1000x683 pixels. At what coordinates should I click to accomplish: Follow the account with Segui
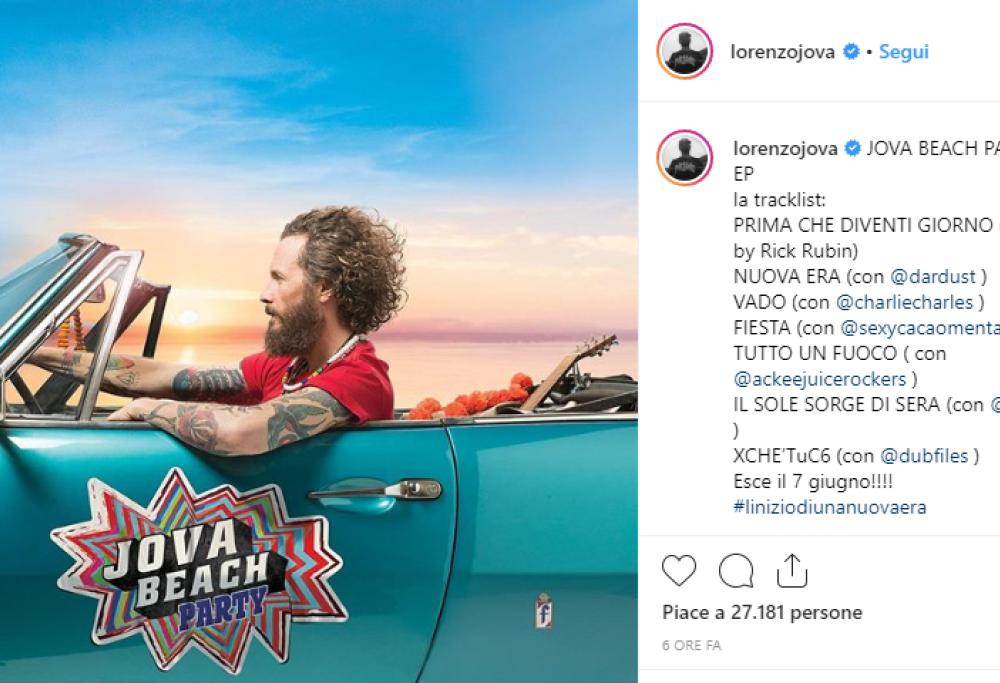[904, 52]
